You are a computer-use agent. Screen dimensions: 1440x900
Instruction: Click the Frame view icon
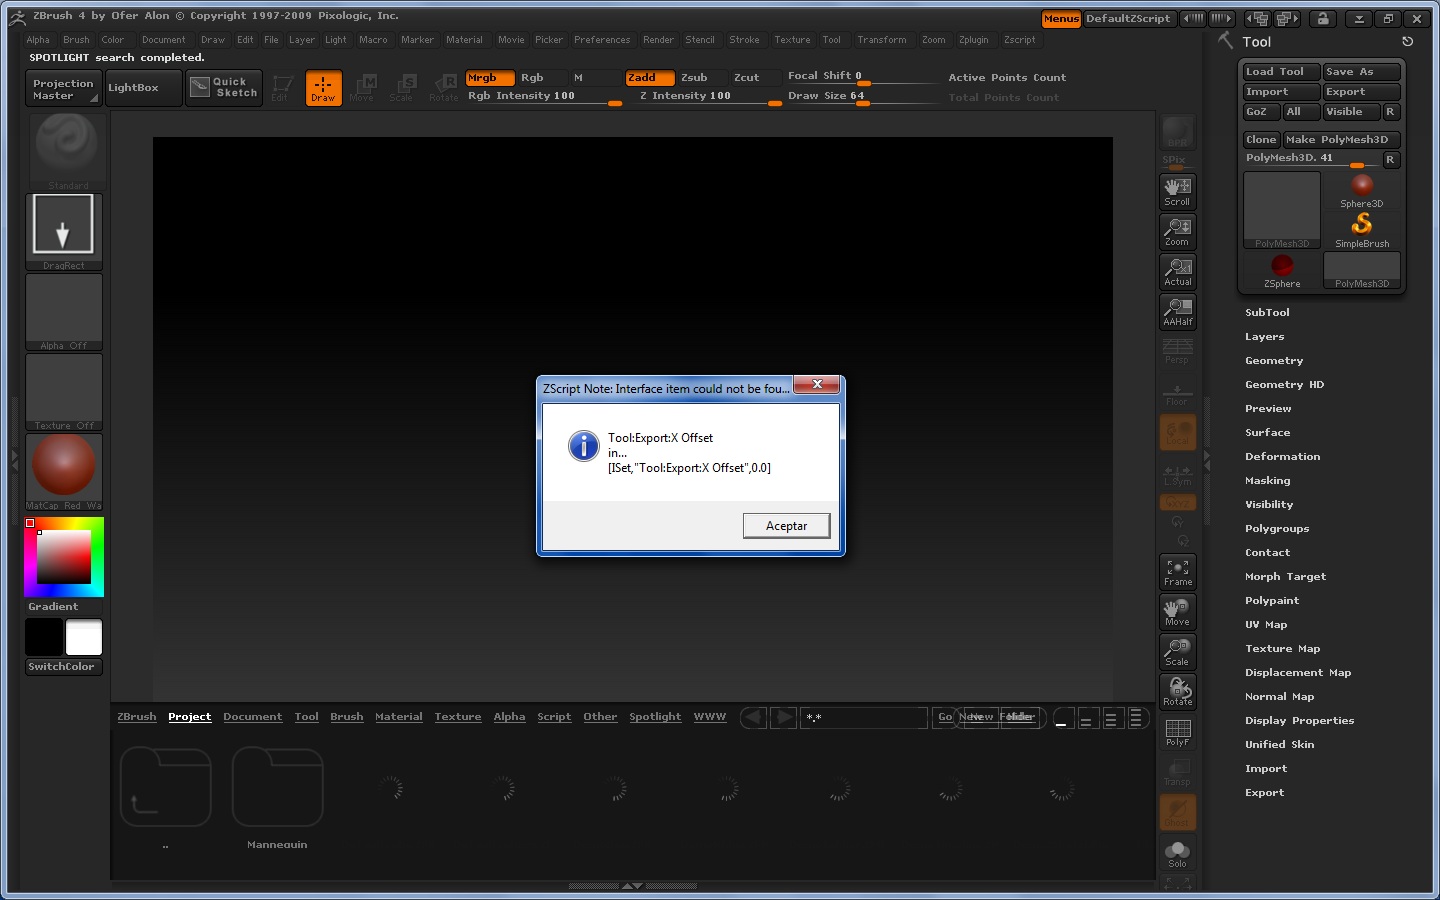pyautogui.click(x=1177, y=572)
